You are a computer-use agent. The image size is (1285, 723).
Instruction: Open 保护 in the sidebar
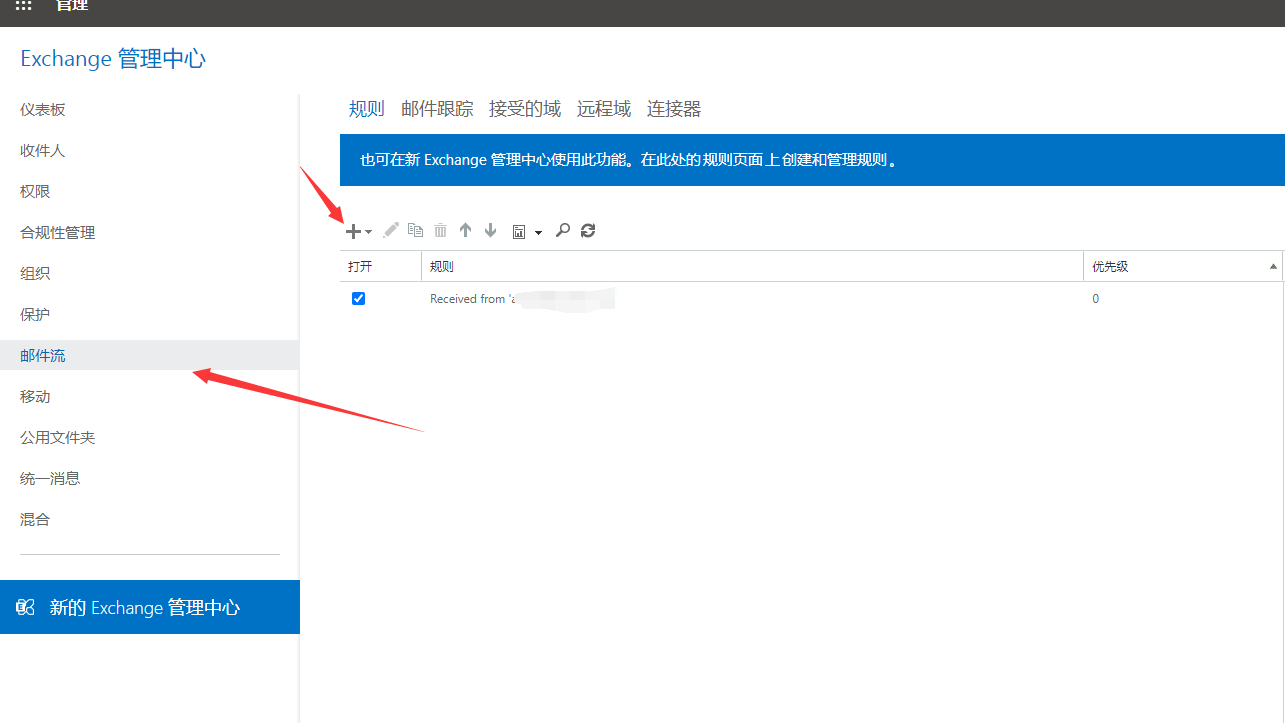point(35,314)
